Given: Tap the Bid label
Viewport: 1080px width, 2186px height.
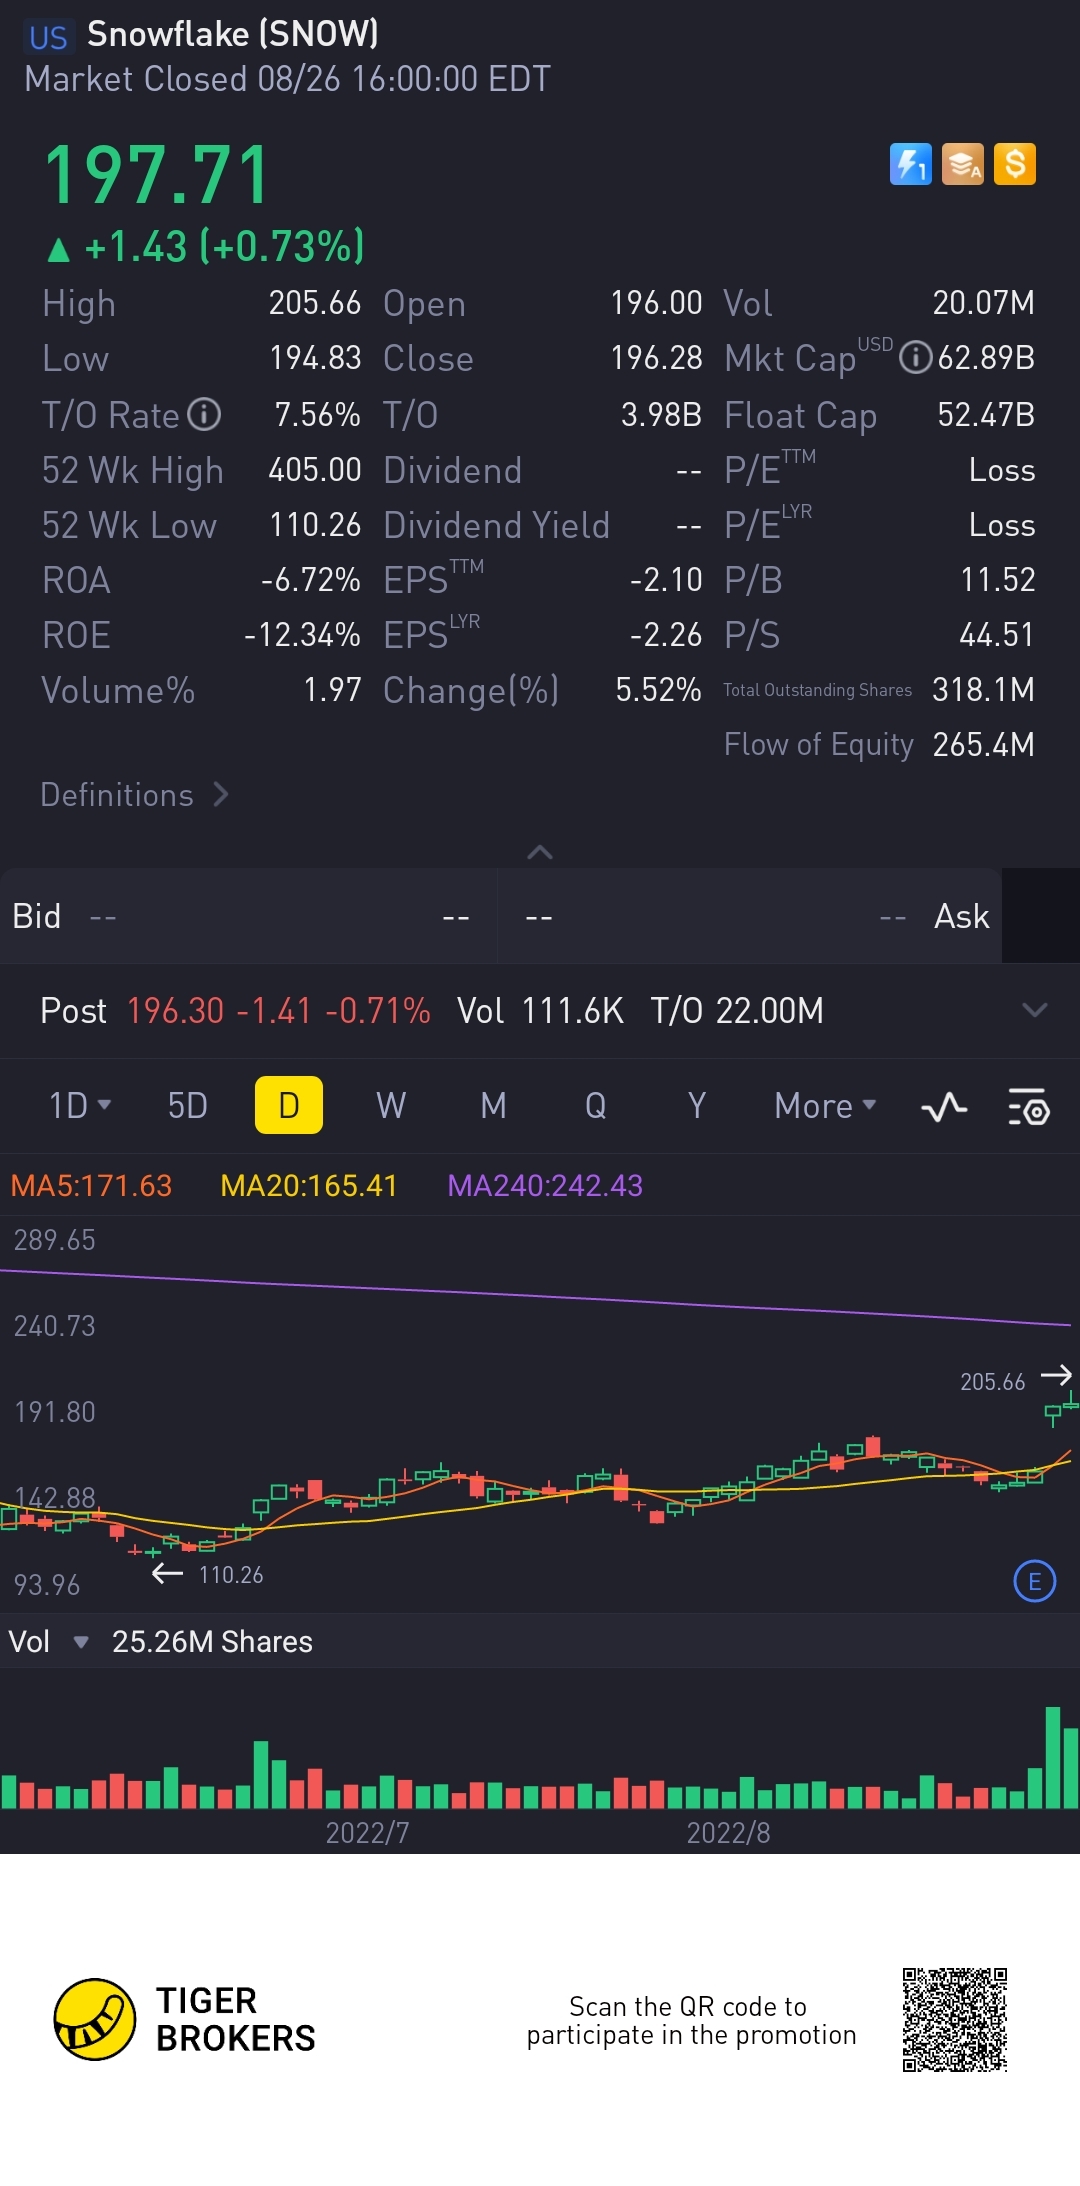Looking at the screenshot, I should tap(37, 916).
